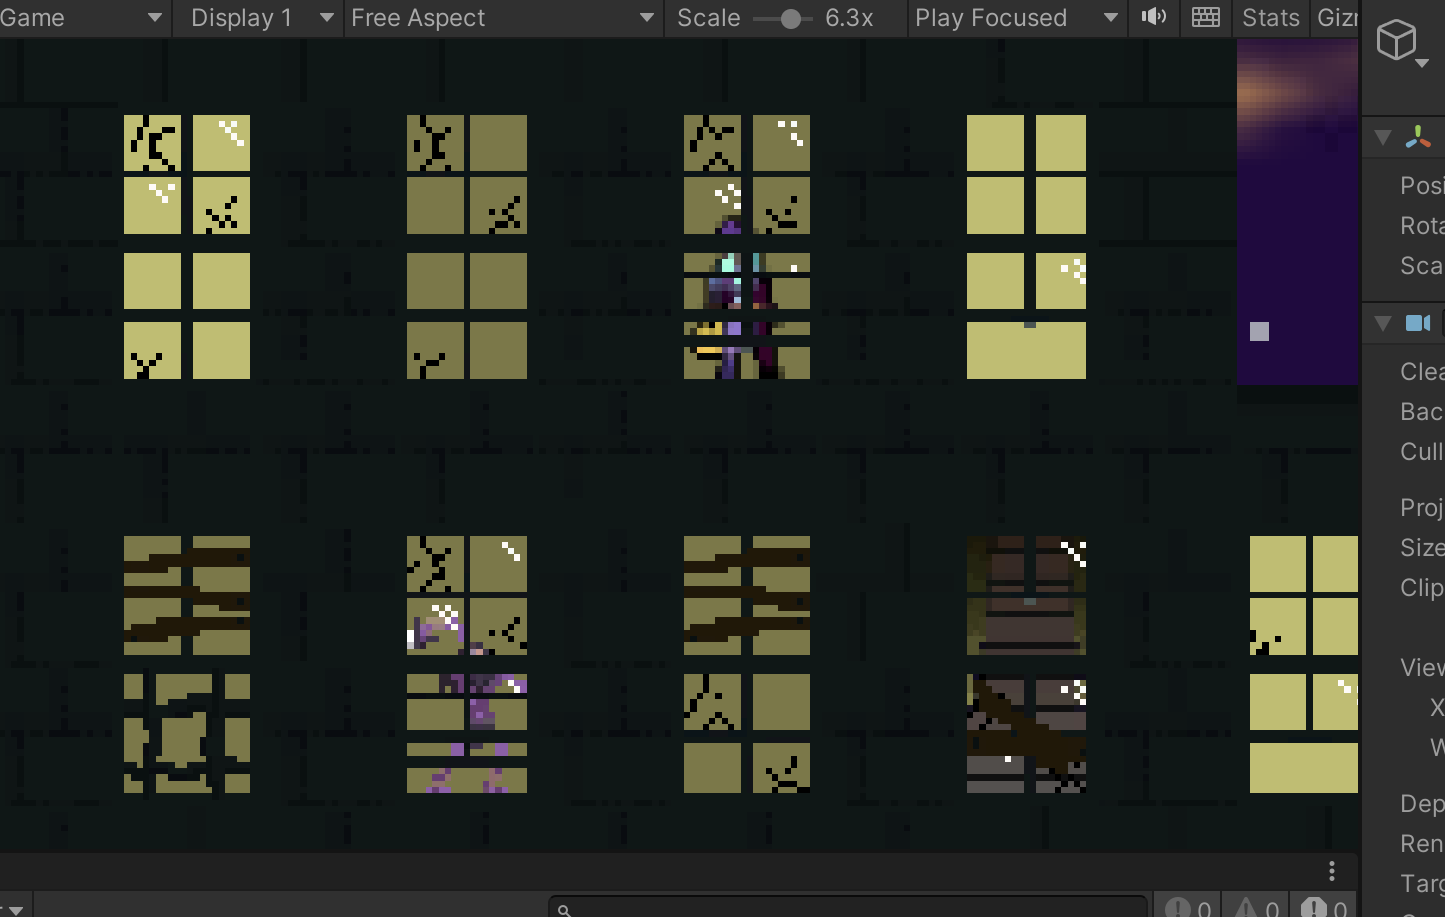Toggle the console info message count
Viewport: 1445px width, 917px height.
1188,907
